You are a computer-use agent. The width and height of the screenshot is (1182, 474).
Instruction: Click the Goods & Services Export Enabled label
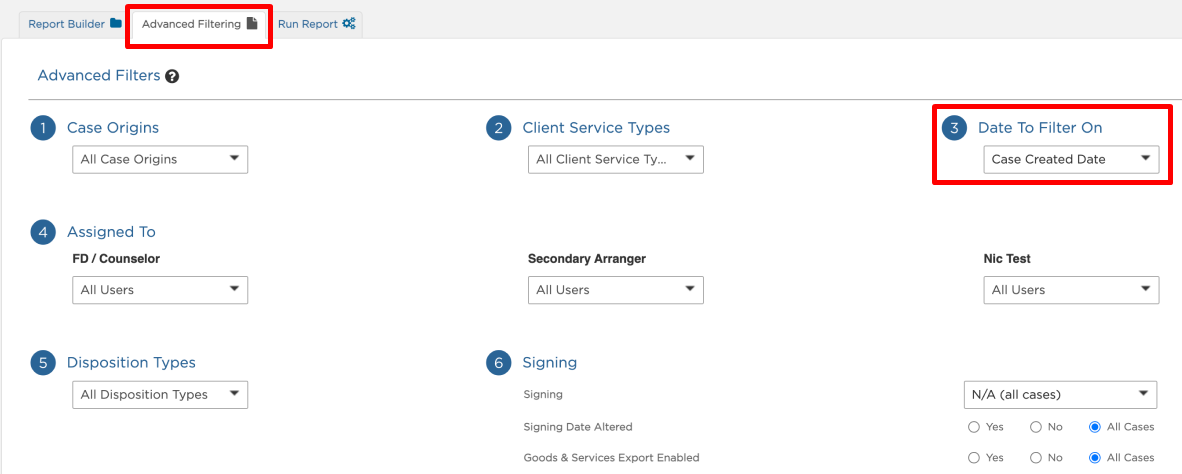(x=611, y=458)
